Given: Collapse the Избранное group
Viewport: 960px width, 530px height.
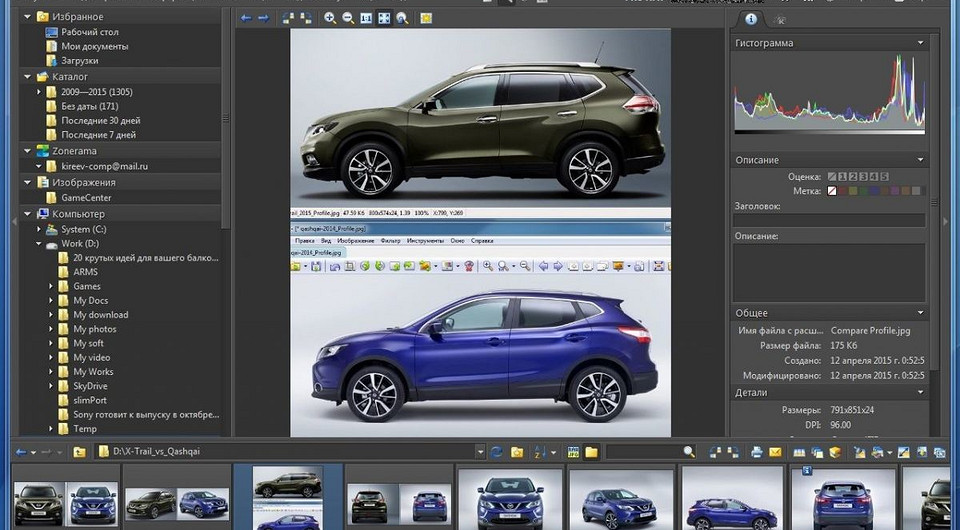Looking at the screenshot, I should coord(28,17).
